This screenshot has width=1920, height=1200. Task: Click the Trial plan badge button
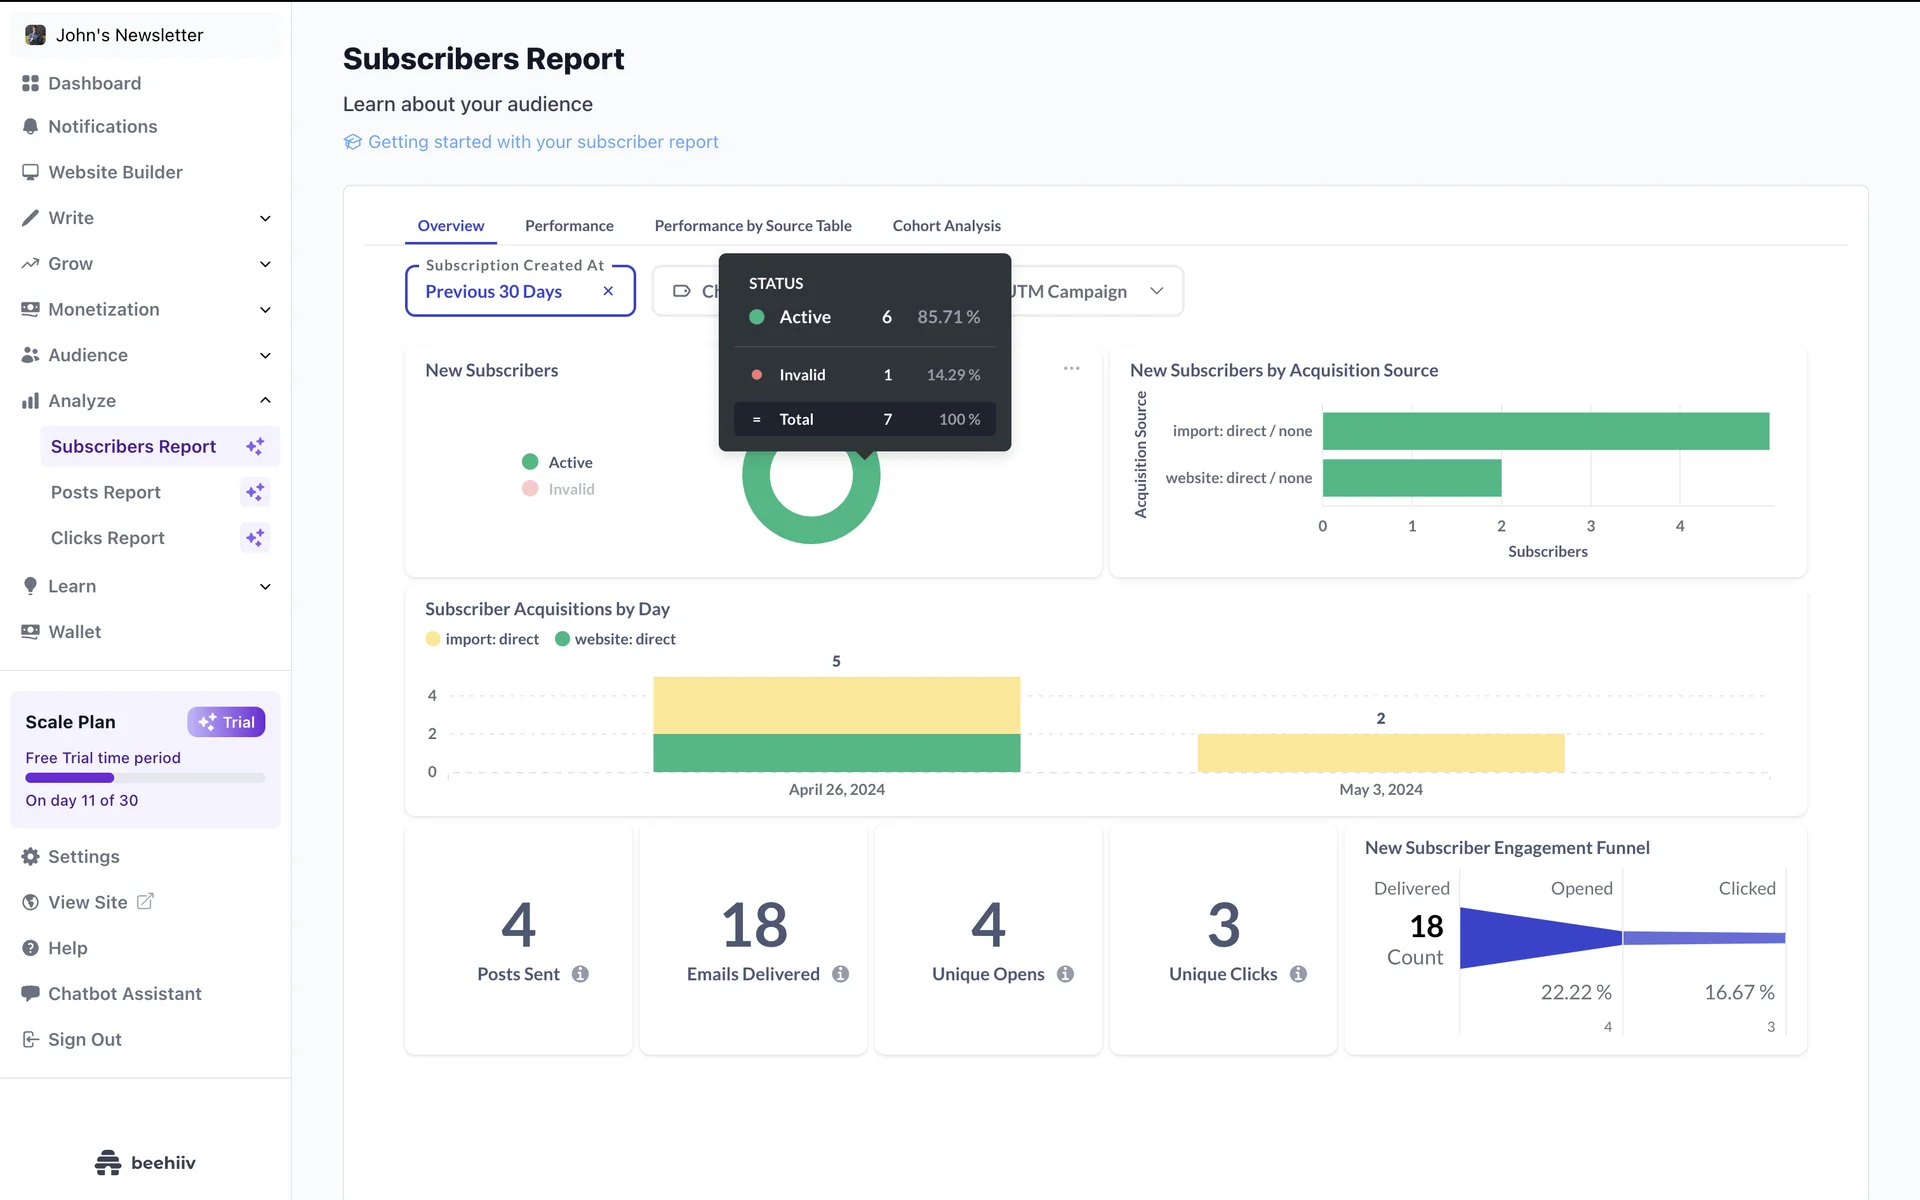click(226, 722)
